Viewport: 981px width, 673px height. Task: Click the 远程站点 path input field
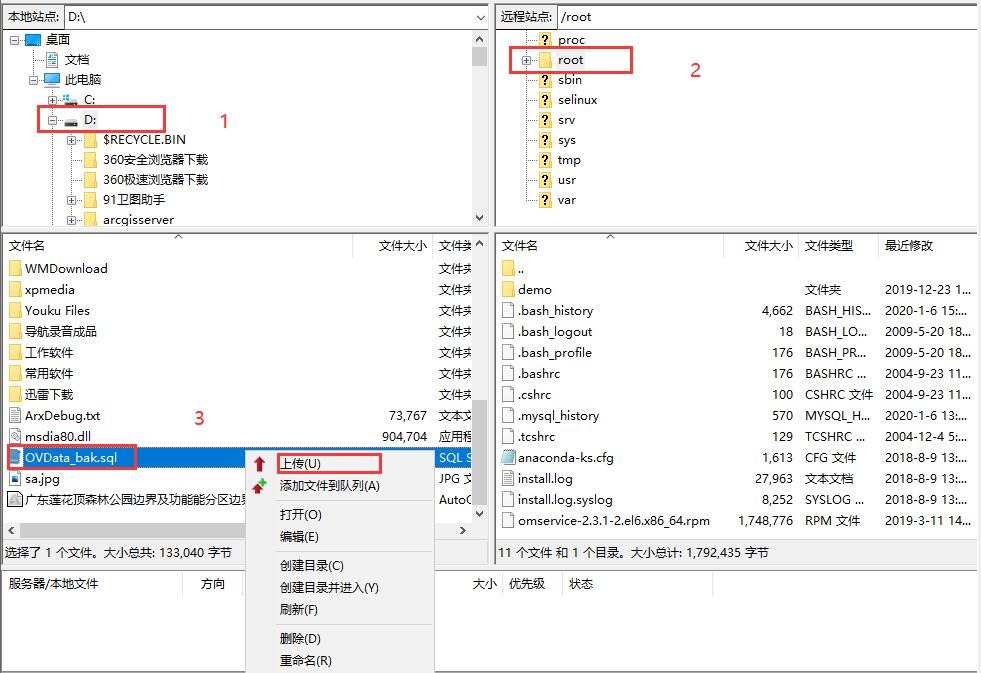point(760,17)
